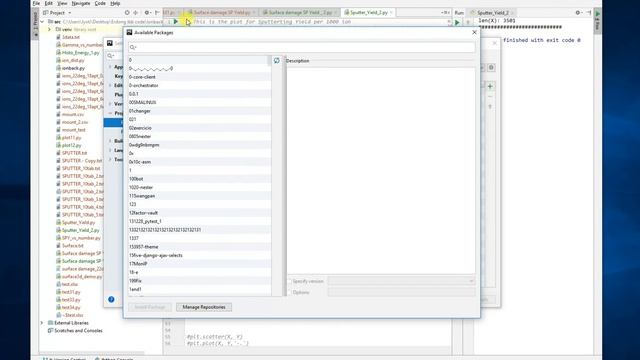
Task: Open the Help menu
Action: coord(115,3)
